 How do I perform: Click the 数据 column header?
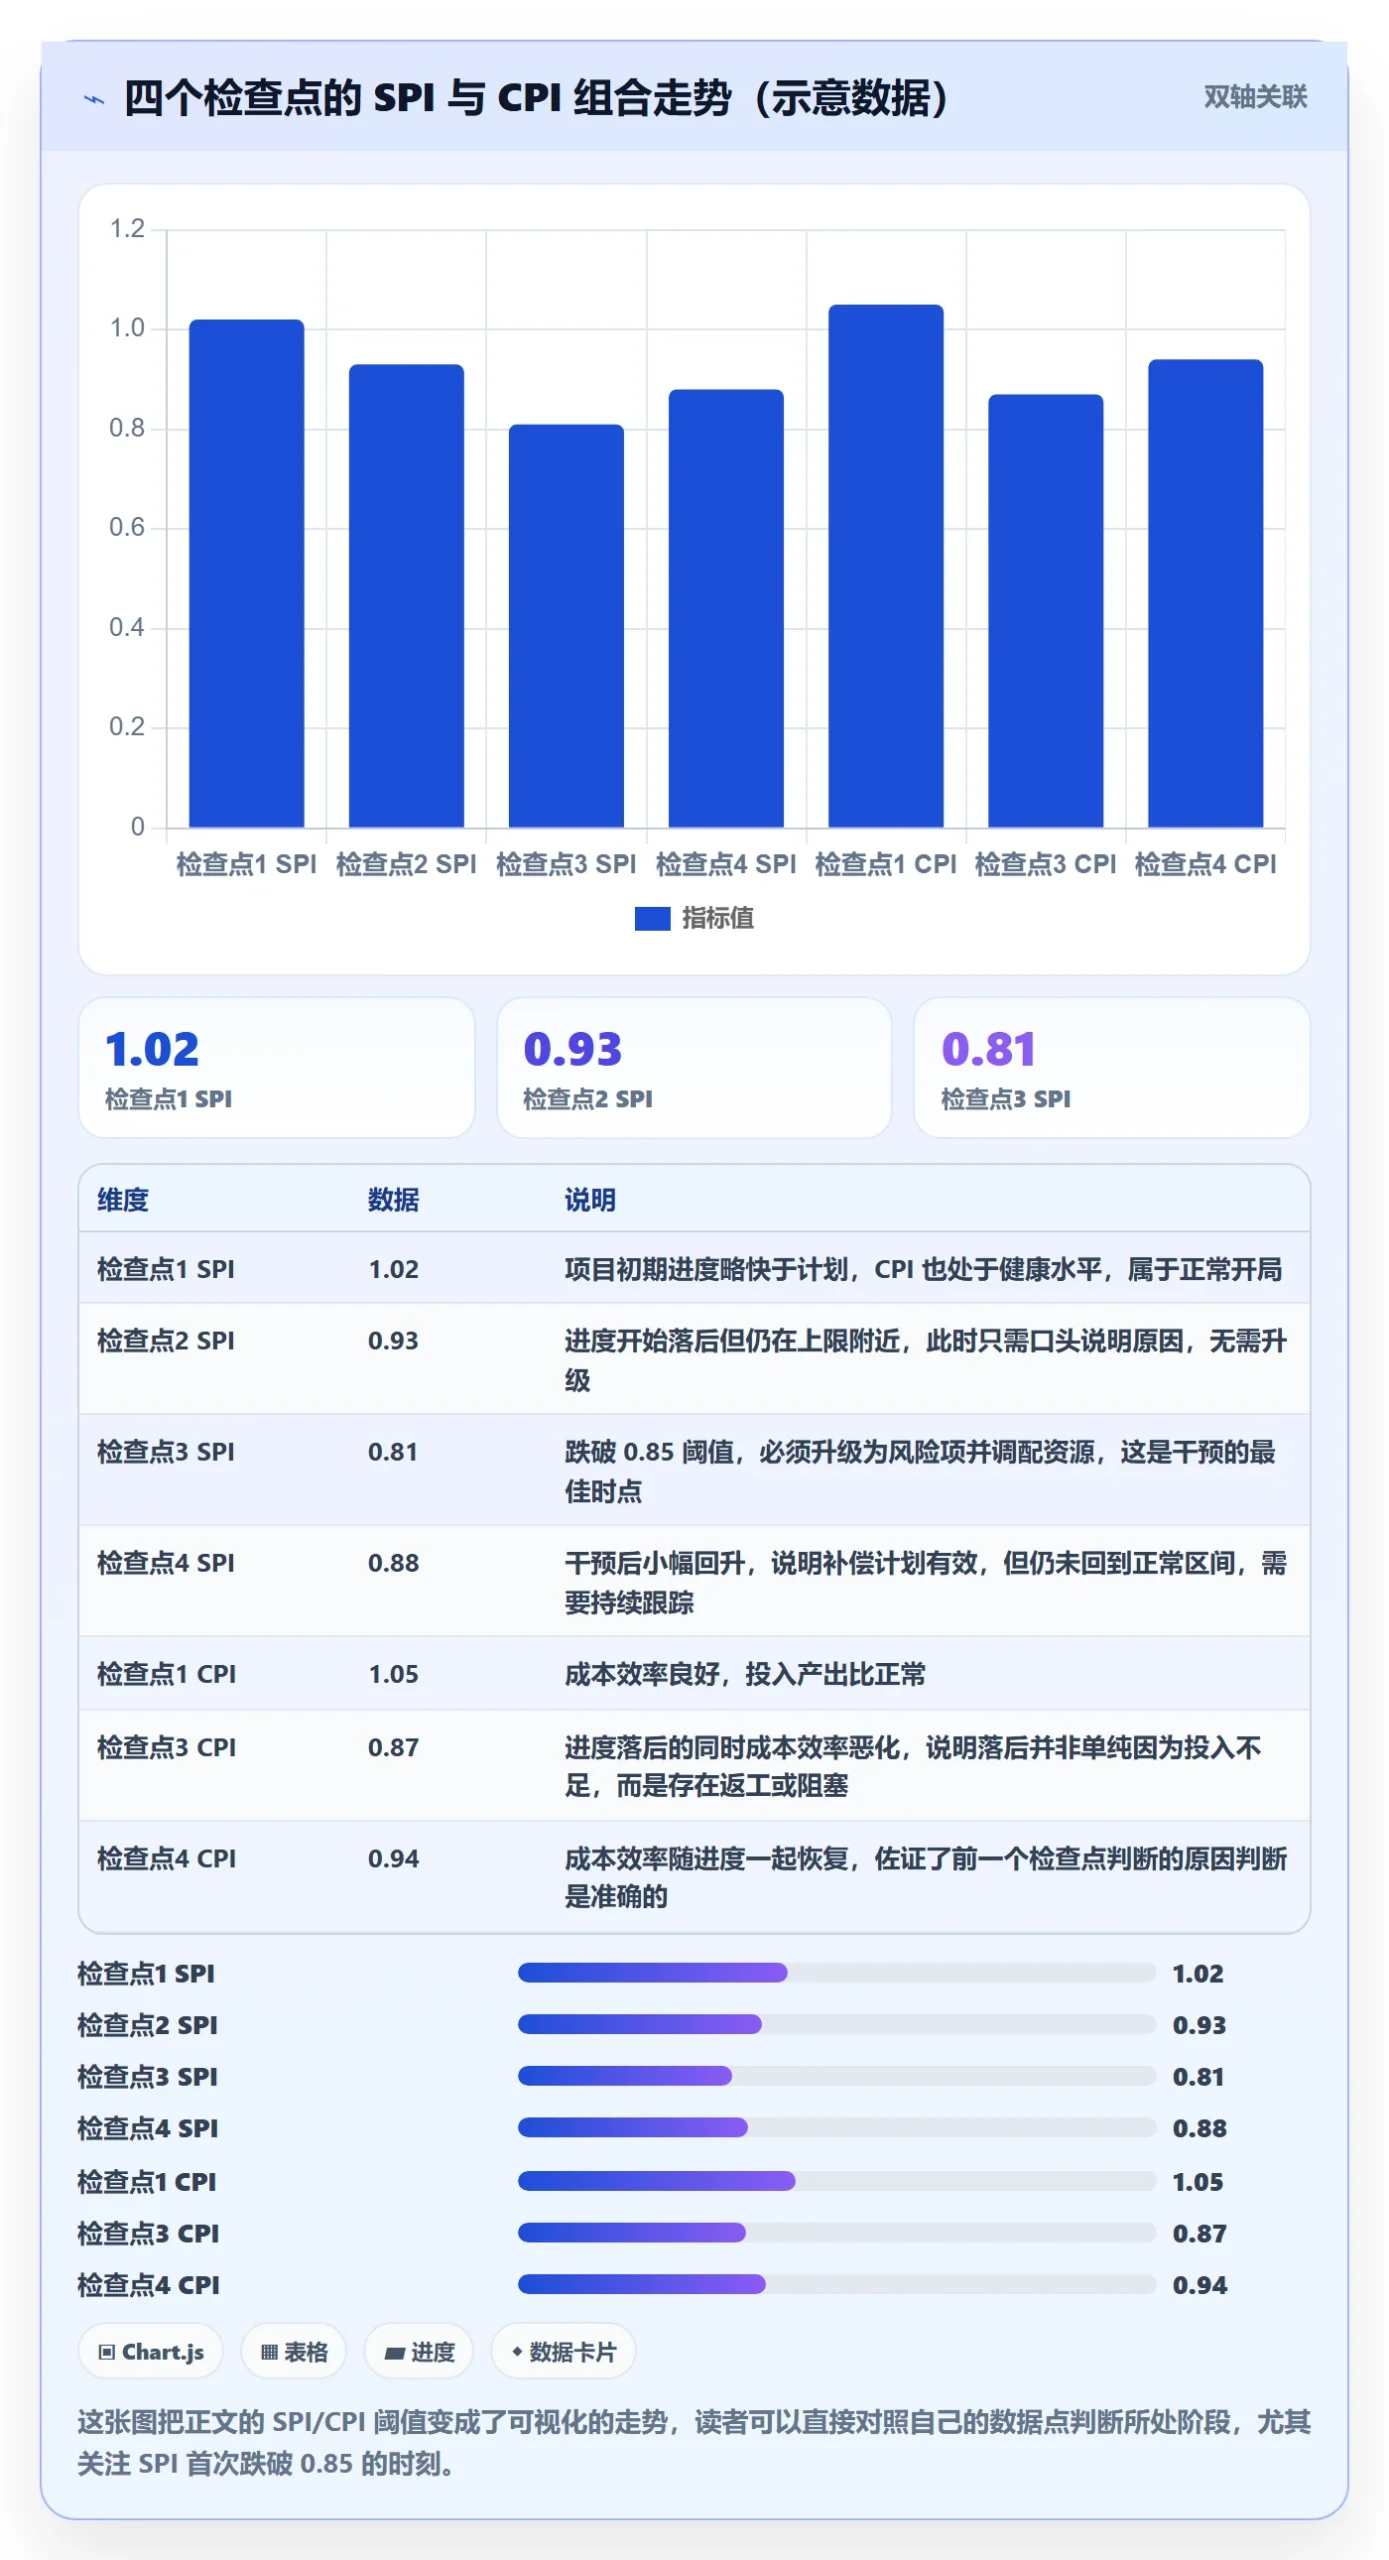point(393,1199)
